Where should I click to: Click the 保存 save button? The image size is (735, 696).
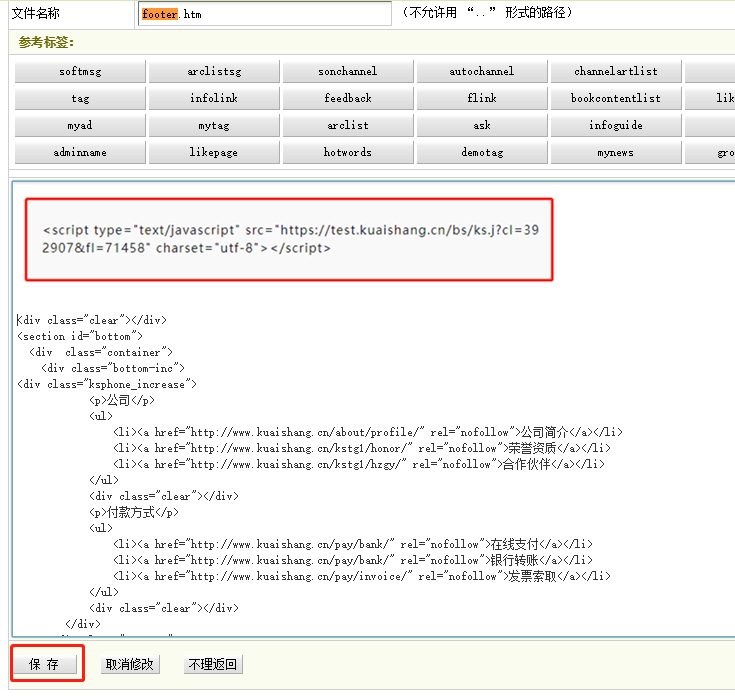45,664
